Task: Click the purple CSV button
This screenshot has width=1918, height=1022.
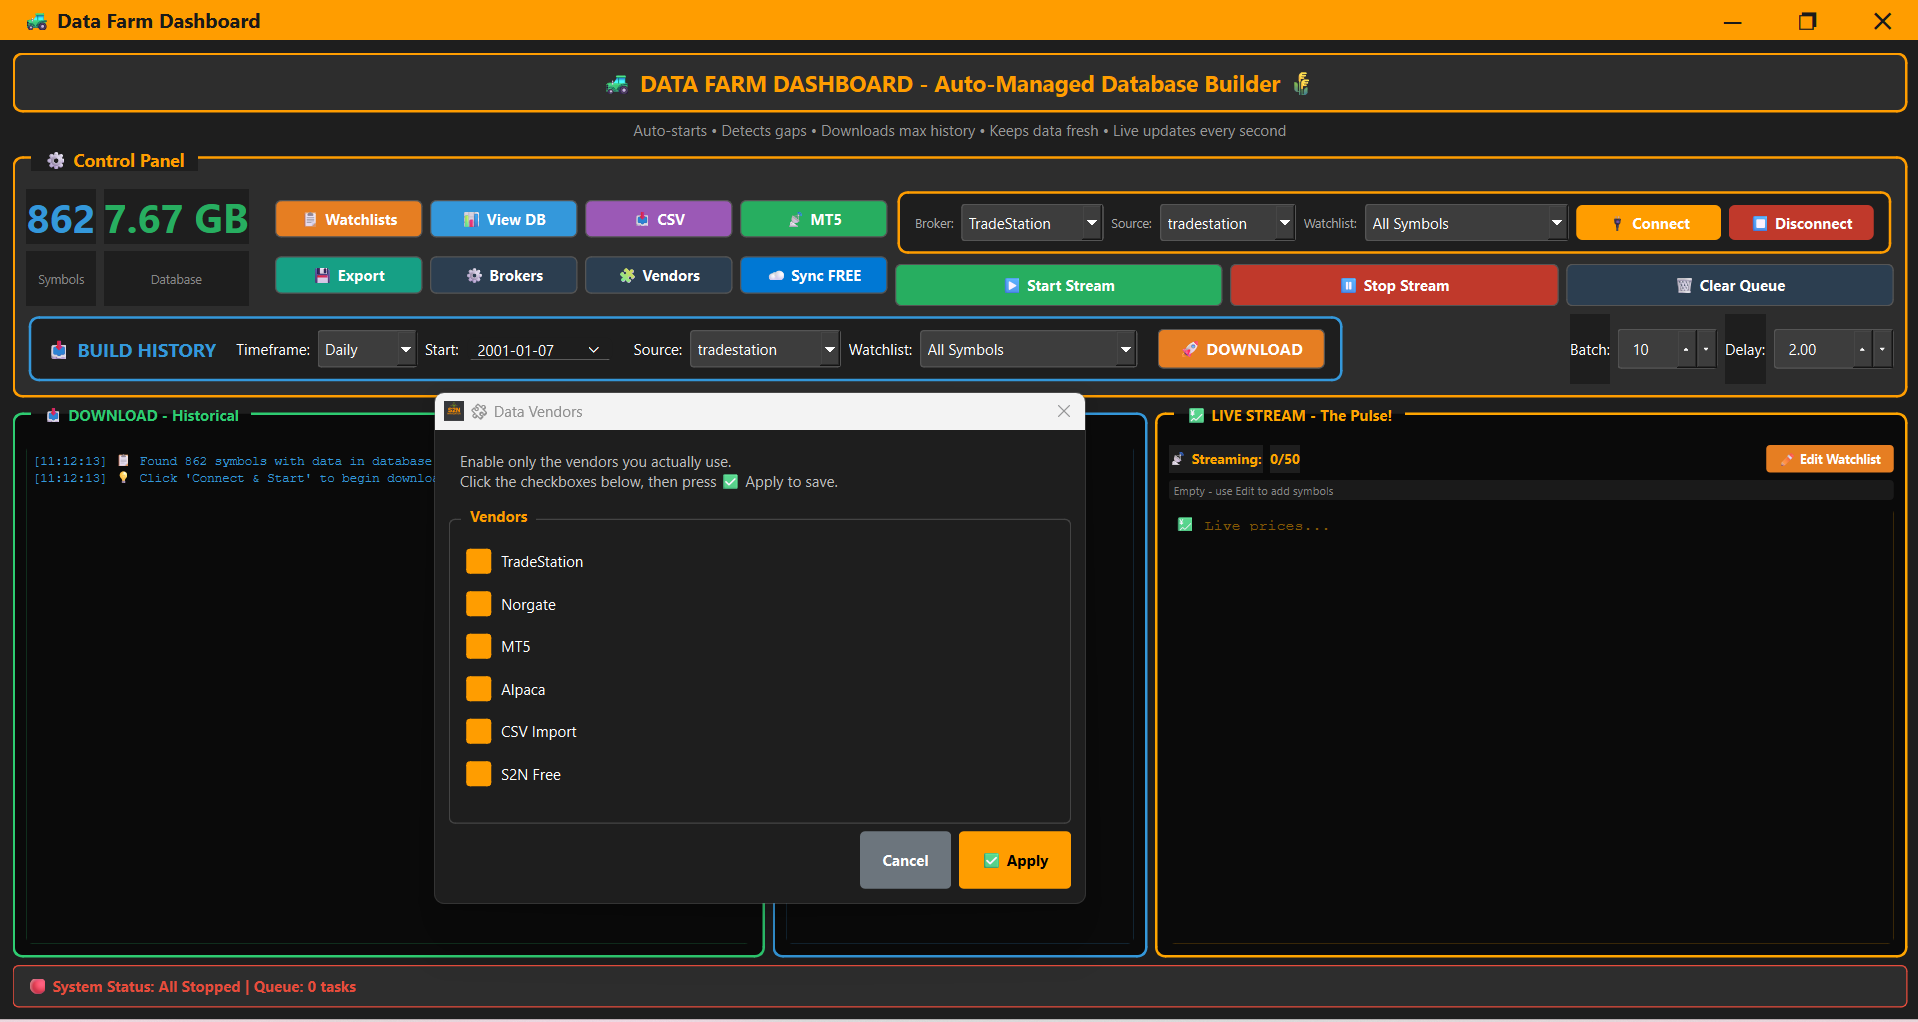Action: pyautogui.click(x=658, y=219)
